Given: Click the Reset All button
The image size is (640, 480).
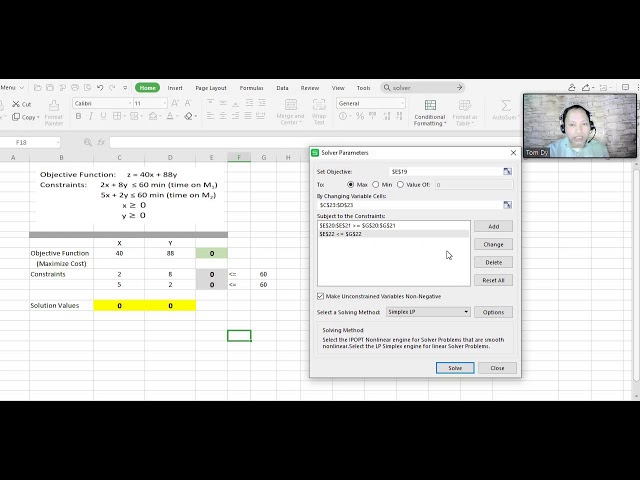Looking at the screenshot, I should click(x=493, y=280).
